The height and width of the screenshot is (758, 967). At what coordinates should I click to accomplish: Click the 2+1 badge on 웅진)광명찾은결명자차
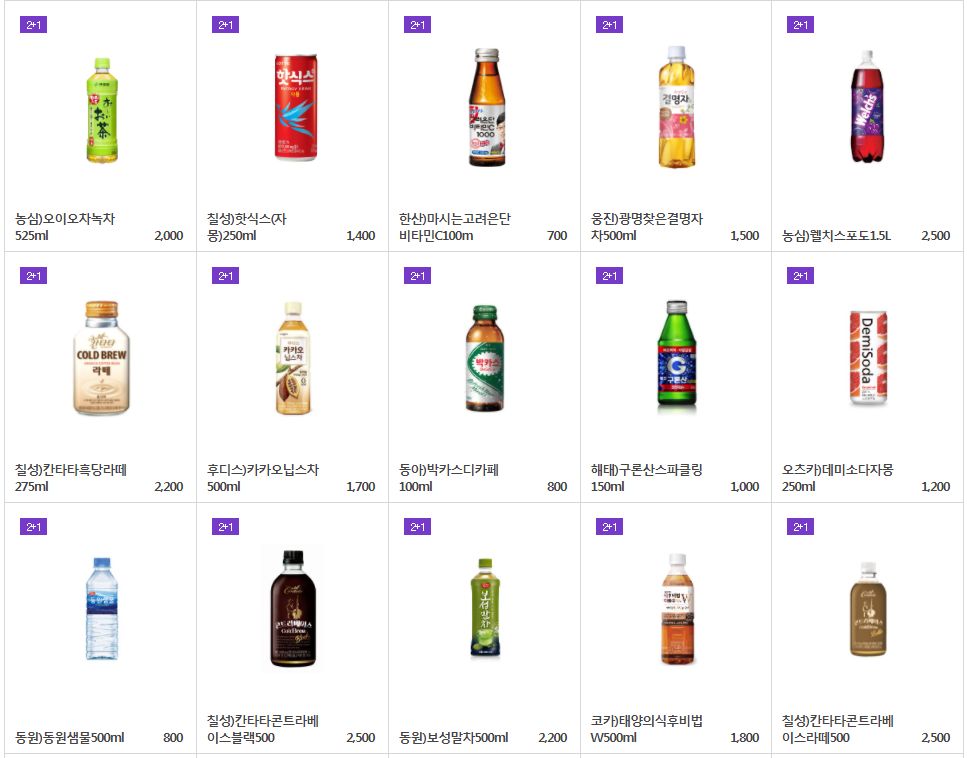609,25
